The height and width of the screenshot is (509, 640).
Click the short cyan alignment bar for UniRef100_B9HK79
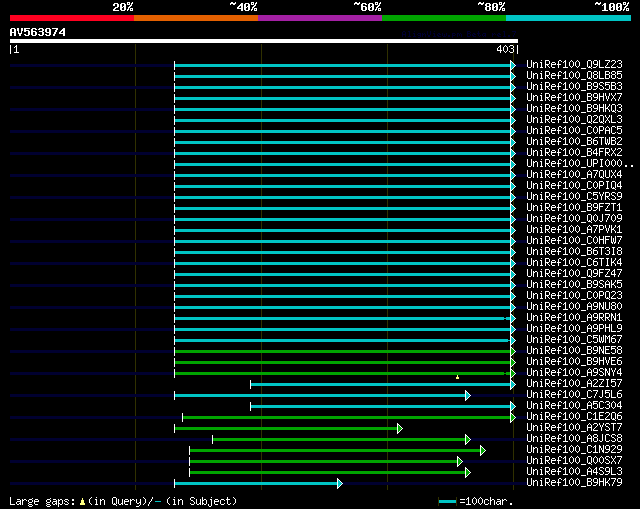[256, 484]
